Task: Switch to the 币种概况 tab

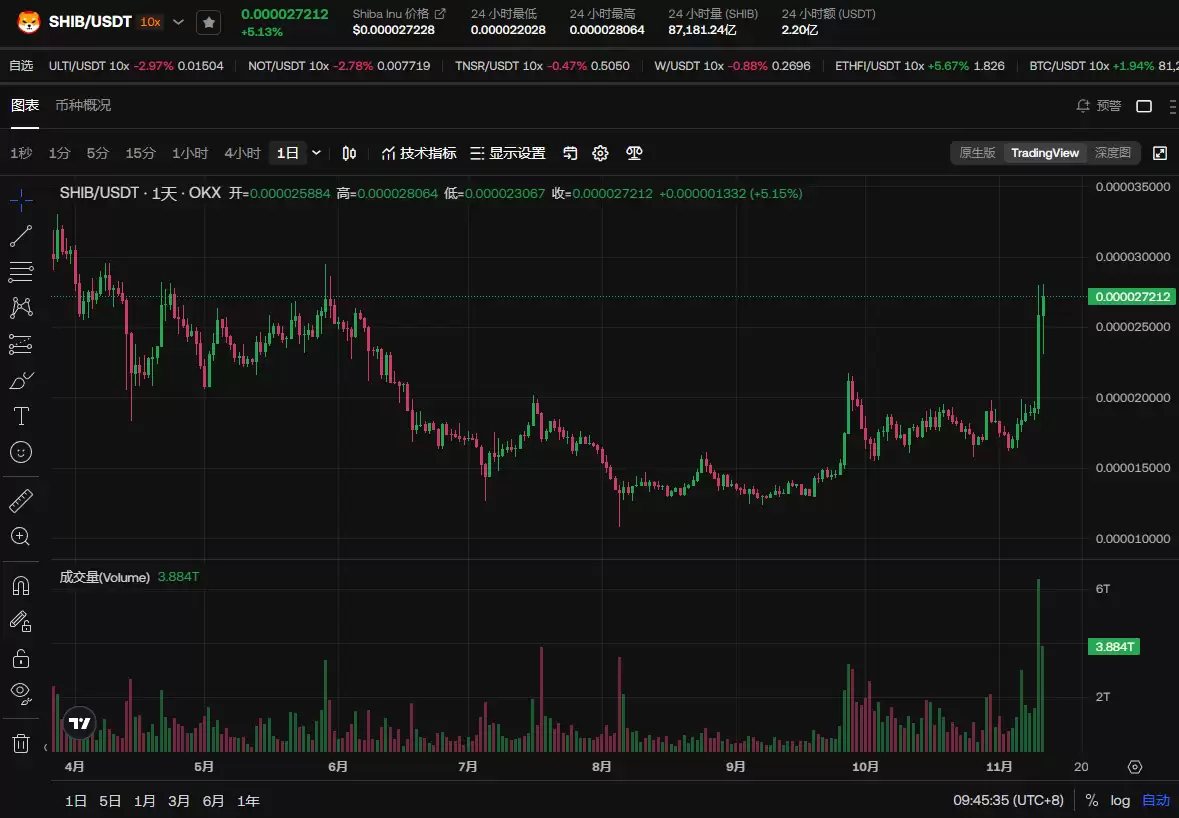Action: (x=83, y=105)
